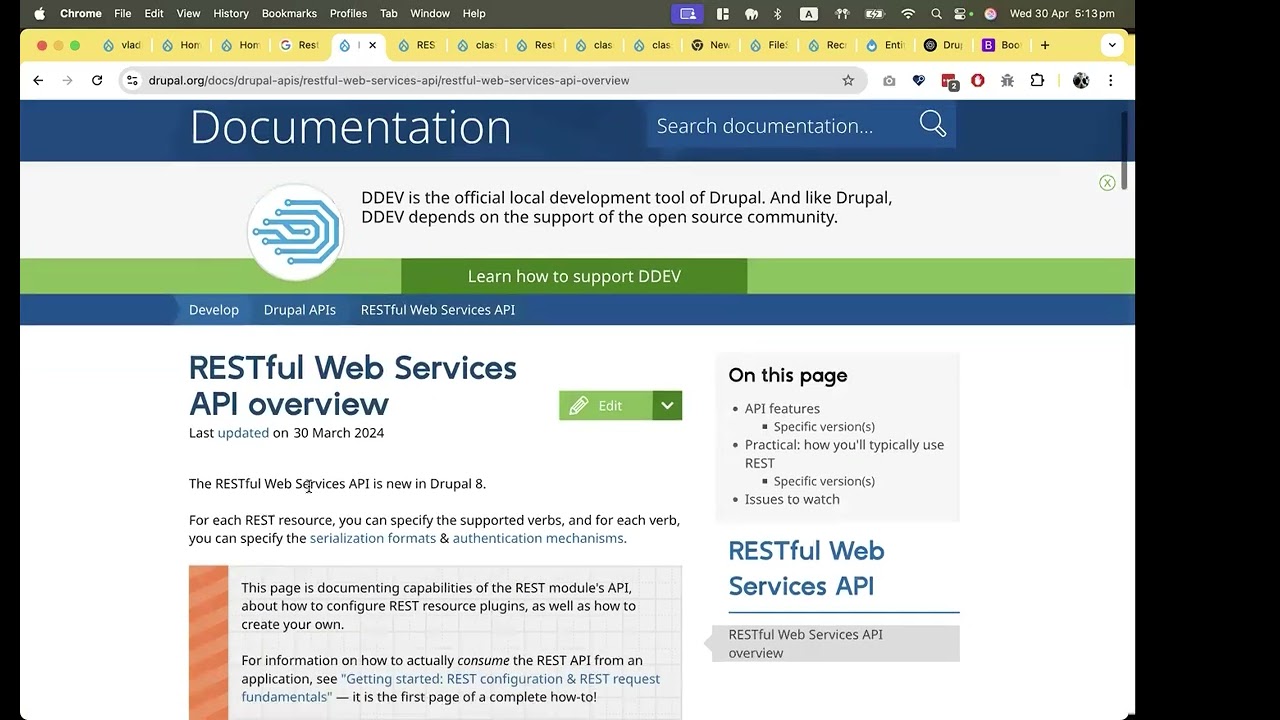Image resolution: width=1280 pixels, height=720 pixels.
Task: Click 'Learn how to support DDEV' button
Action: [x=574, y=276]
